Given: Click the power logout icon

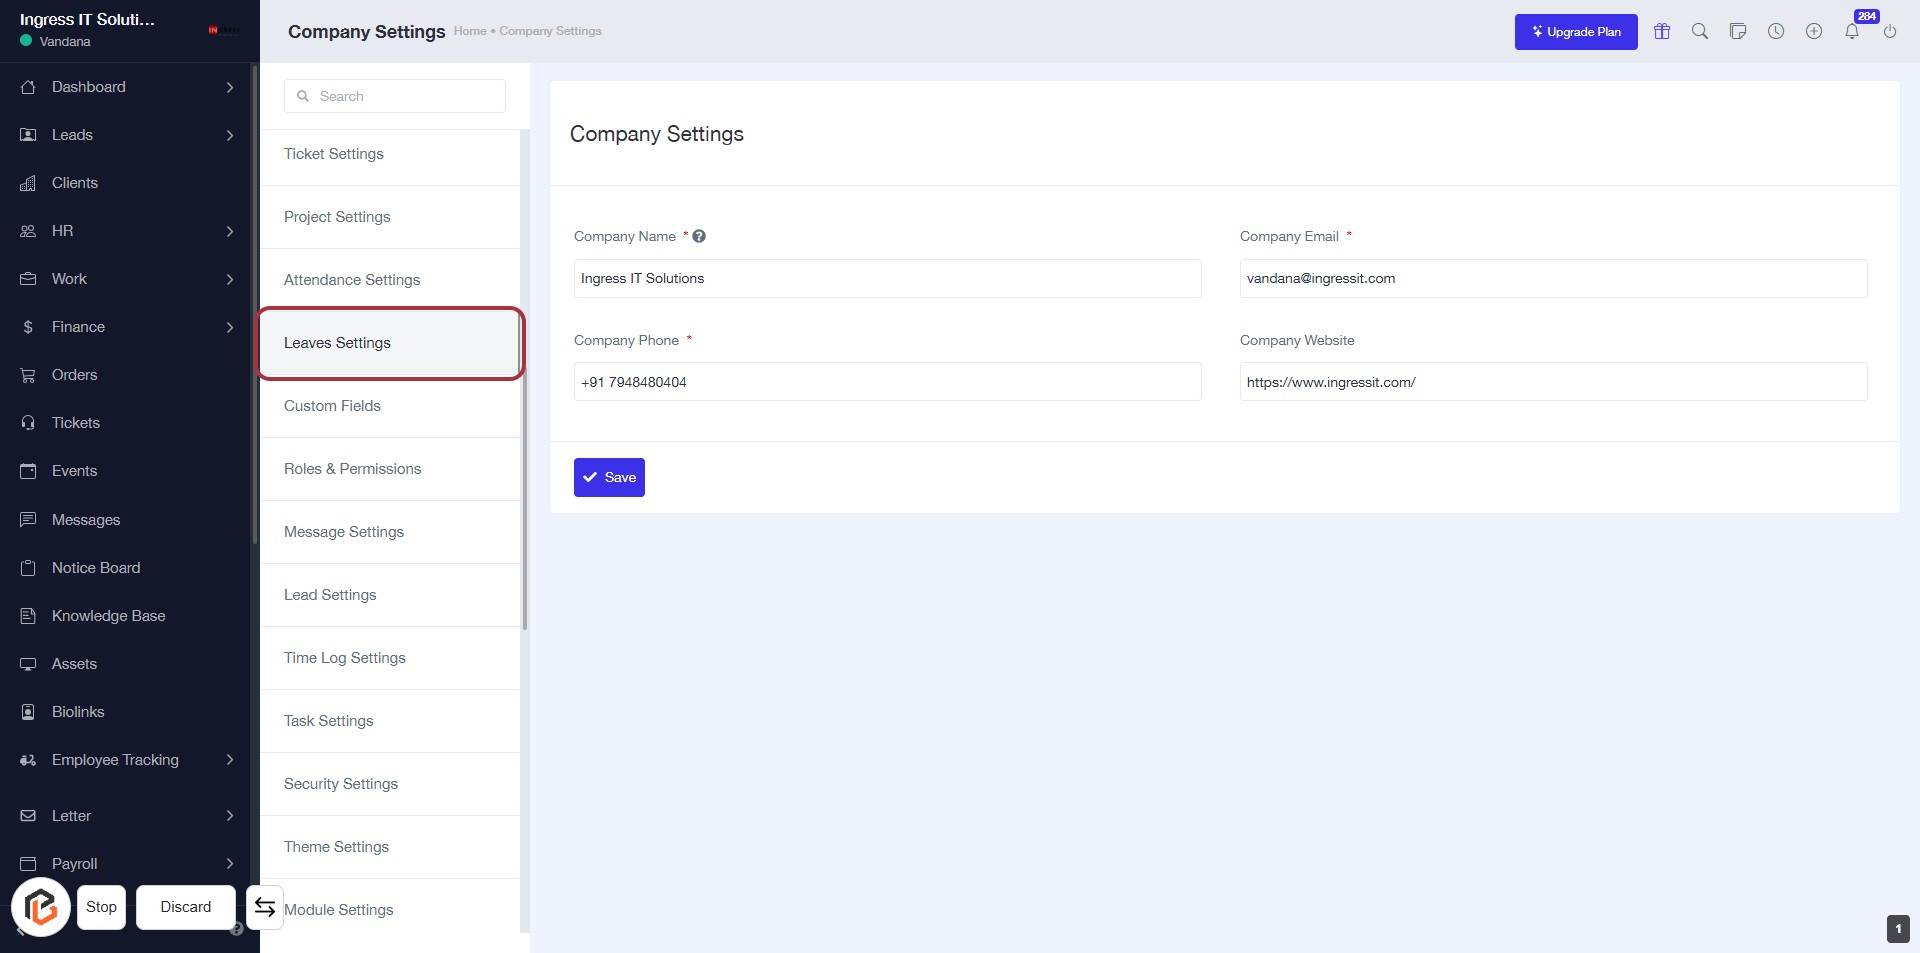Looking at the screenshot, I should pos(1890,31).
